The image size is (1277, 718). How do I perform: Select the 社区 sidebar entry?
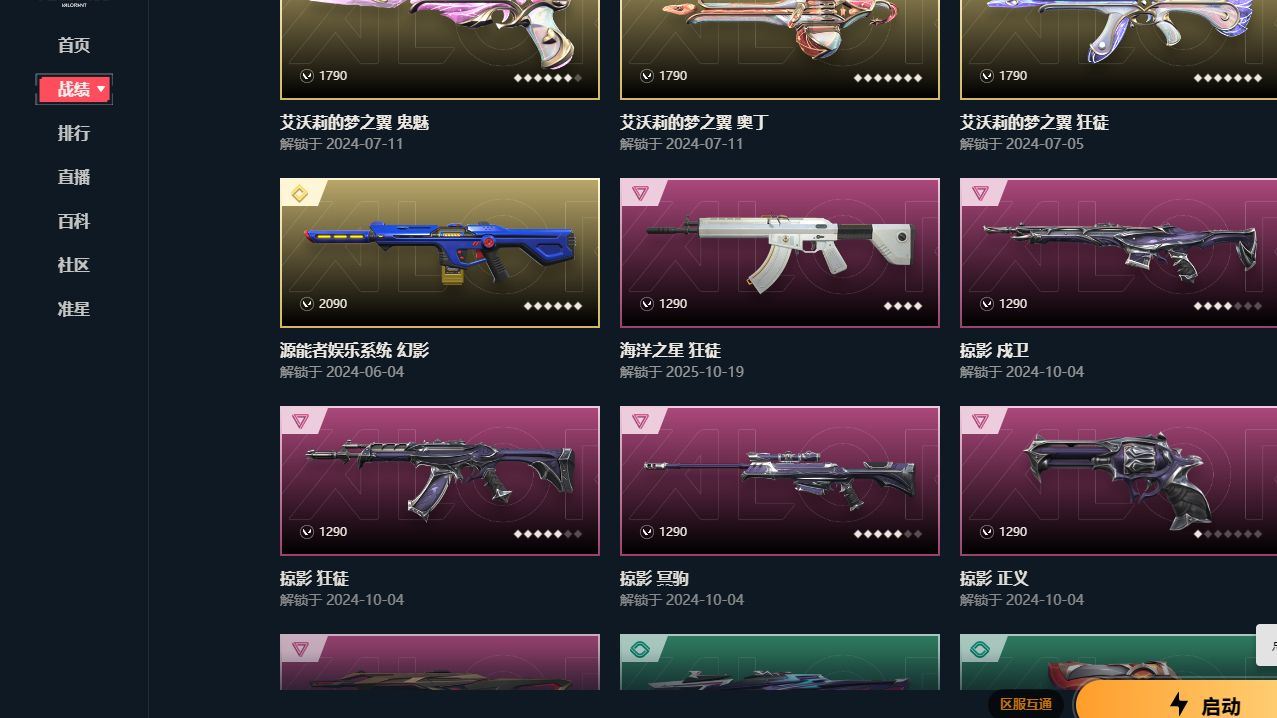(74, 265)
